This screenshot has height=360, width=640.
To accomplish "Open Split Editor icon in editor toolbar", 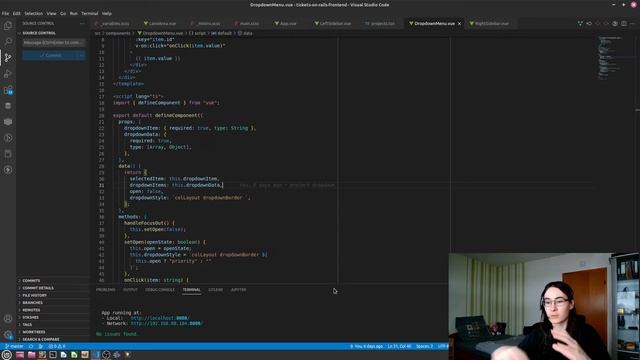I will [624, 24].
